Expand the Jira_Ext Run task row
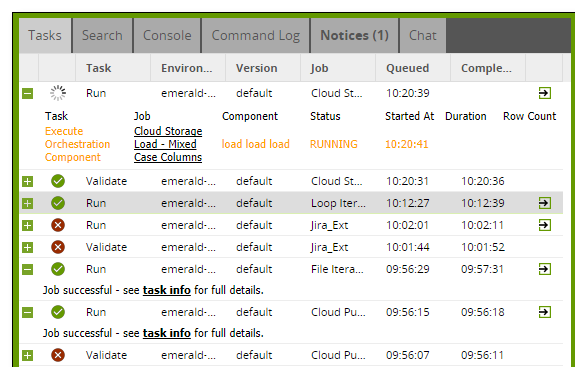The image size is (575, 367). 28,225
